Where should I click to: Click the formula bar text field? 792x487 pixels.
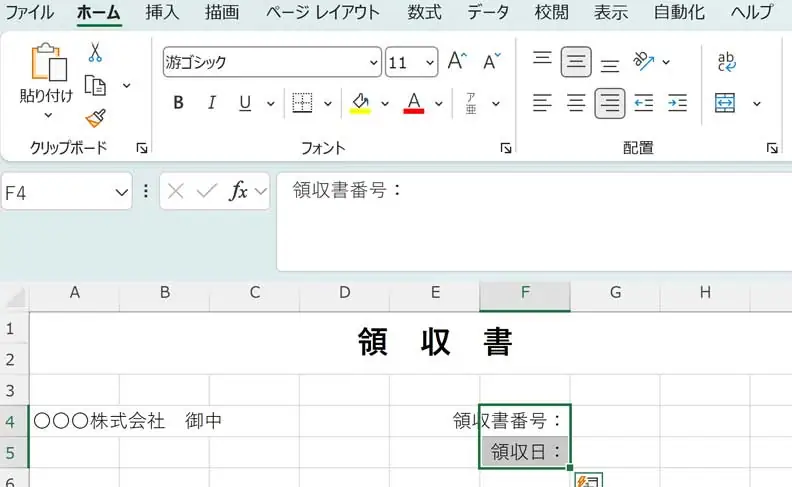(534, 222)
